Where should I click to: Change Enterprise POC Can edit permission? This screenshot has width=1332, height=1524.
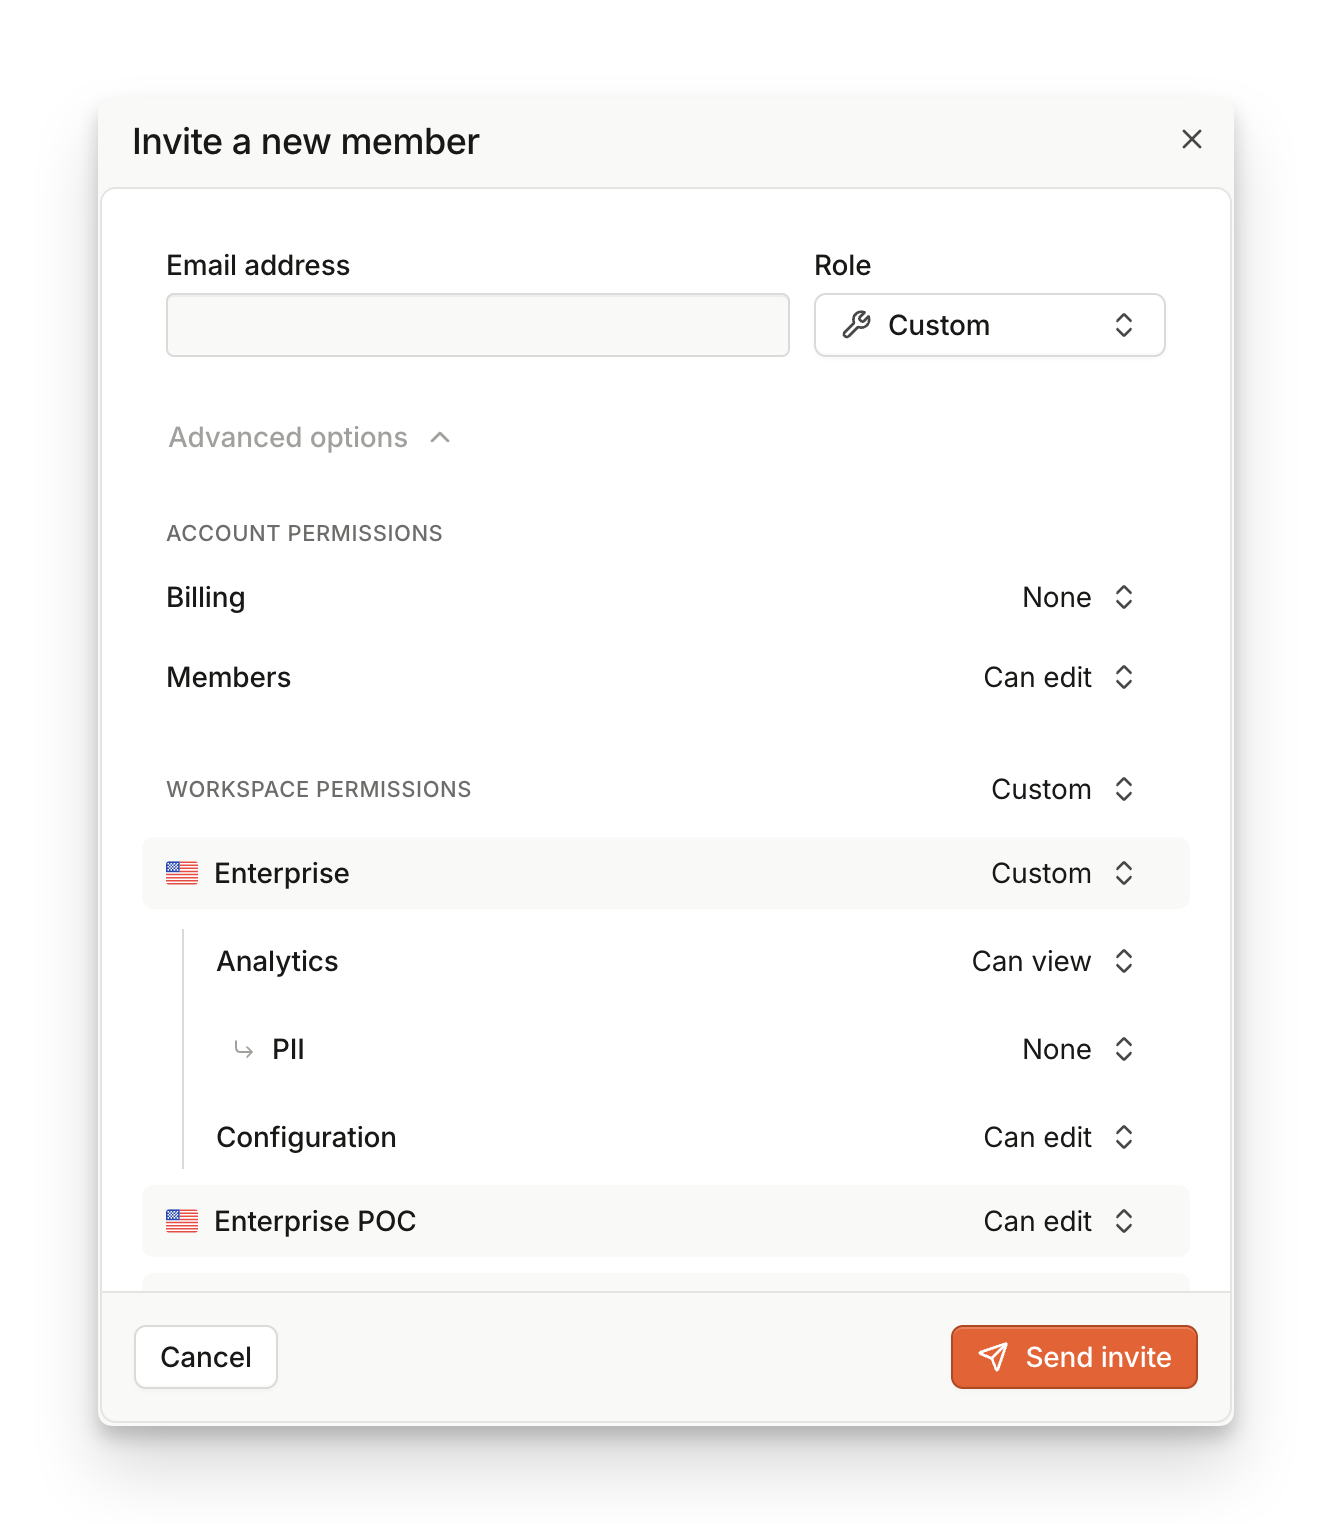[1058, 1221]
